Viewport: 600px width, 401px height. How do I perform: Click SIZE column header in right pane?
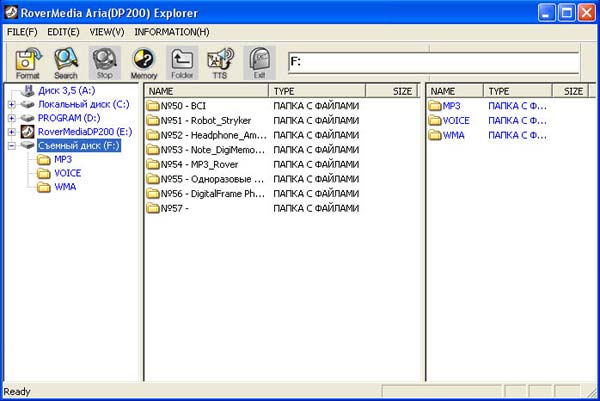tap(570, 91)
